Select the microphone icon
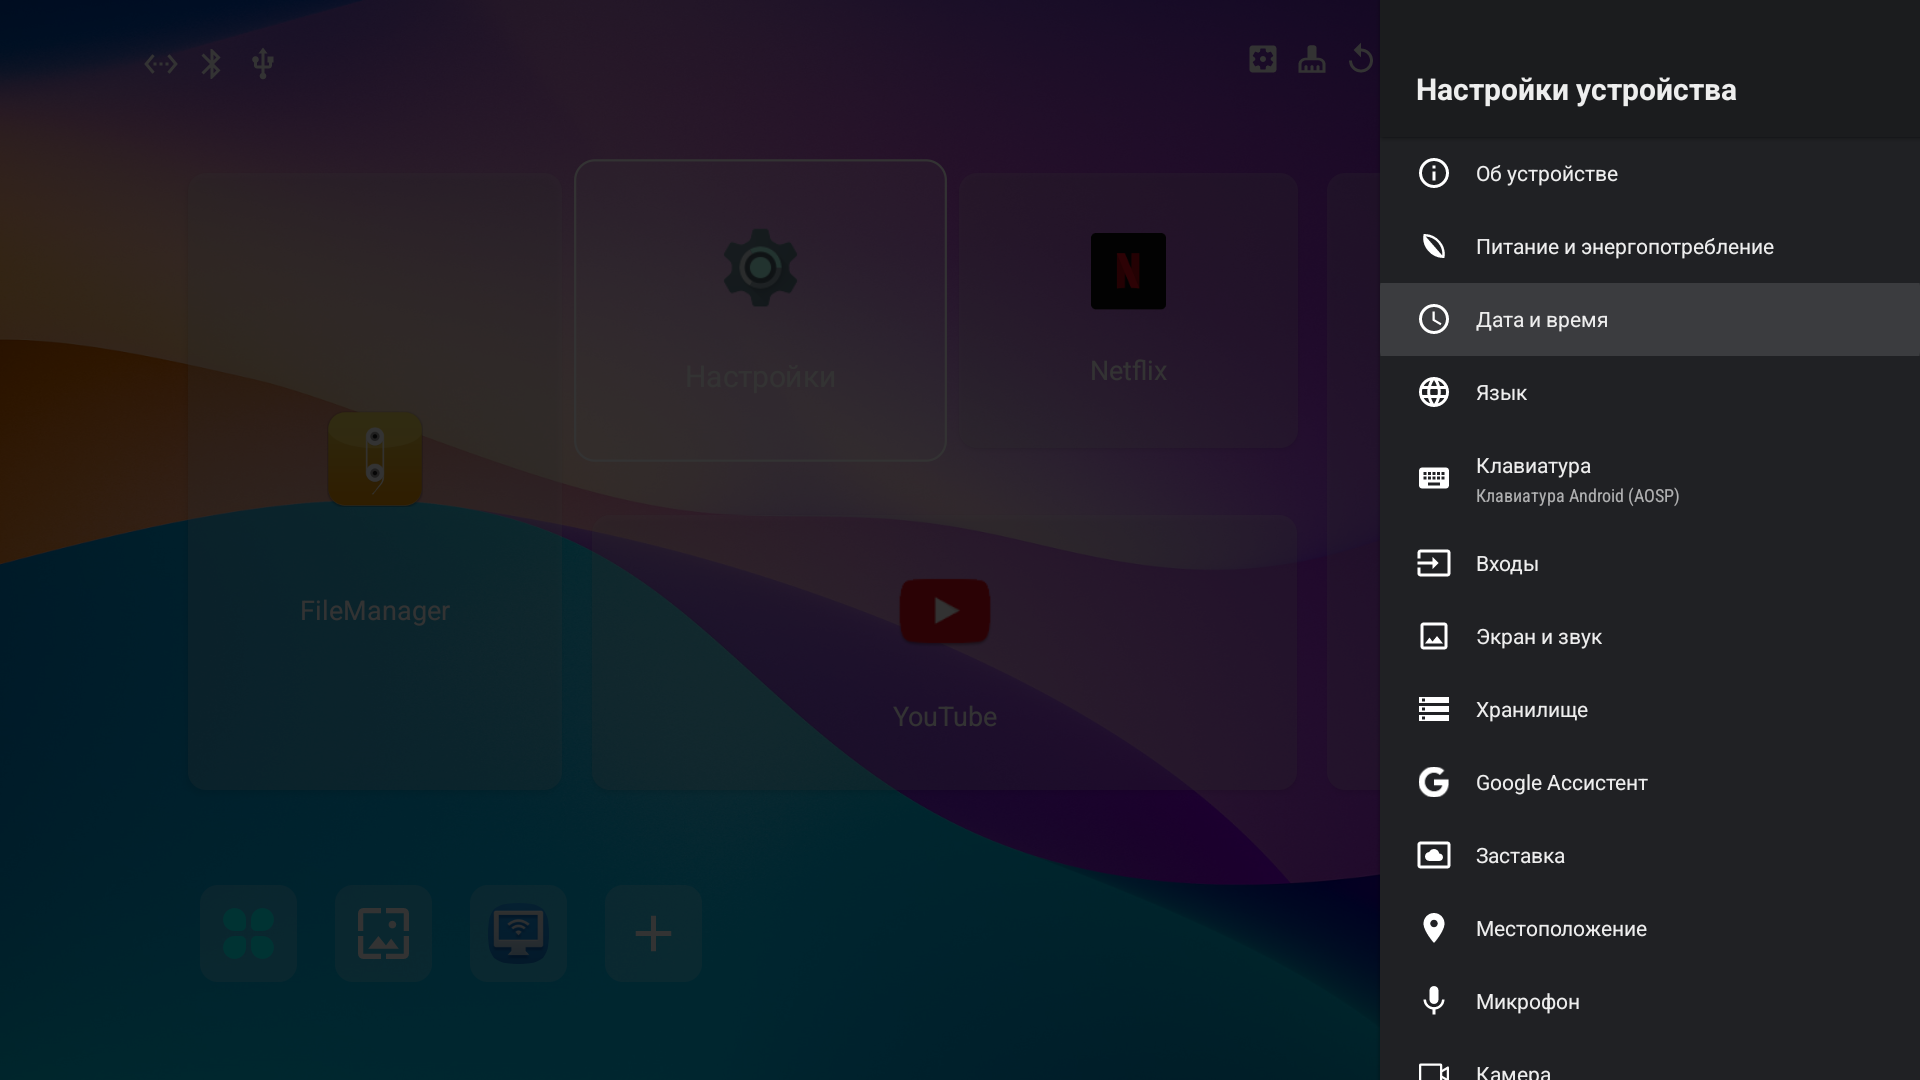The image size is (1920, 1080). [1433, 1001]
